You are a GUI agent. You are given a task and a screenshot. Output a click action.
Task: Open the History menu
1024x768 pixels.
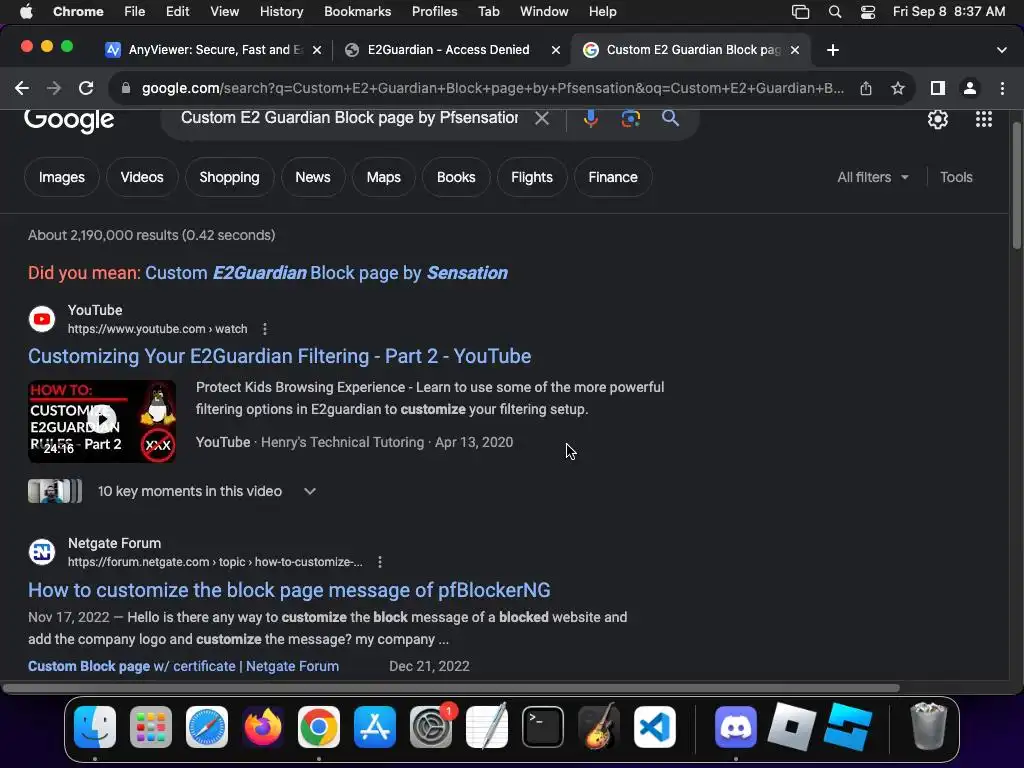tap(281, 12)
